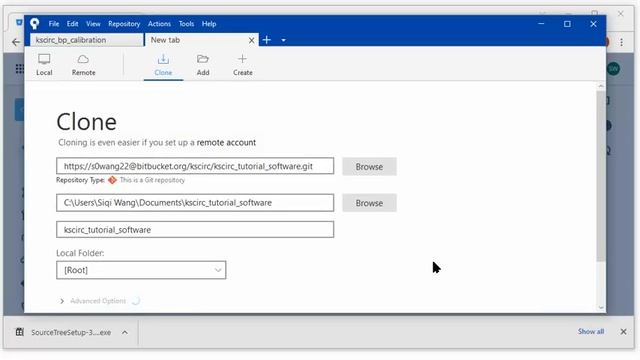Open the File menu
The image size is (640, 360).
pos(54,24)
